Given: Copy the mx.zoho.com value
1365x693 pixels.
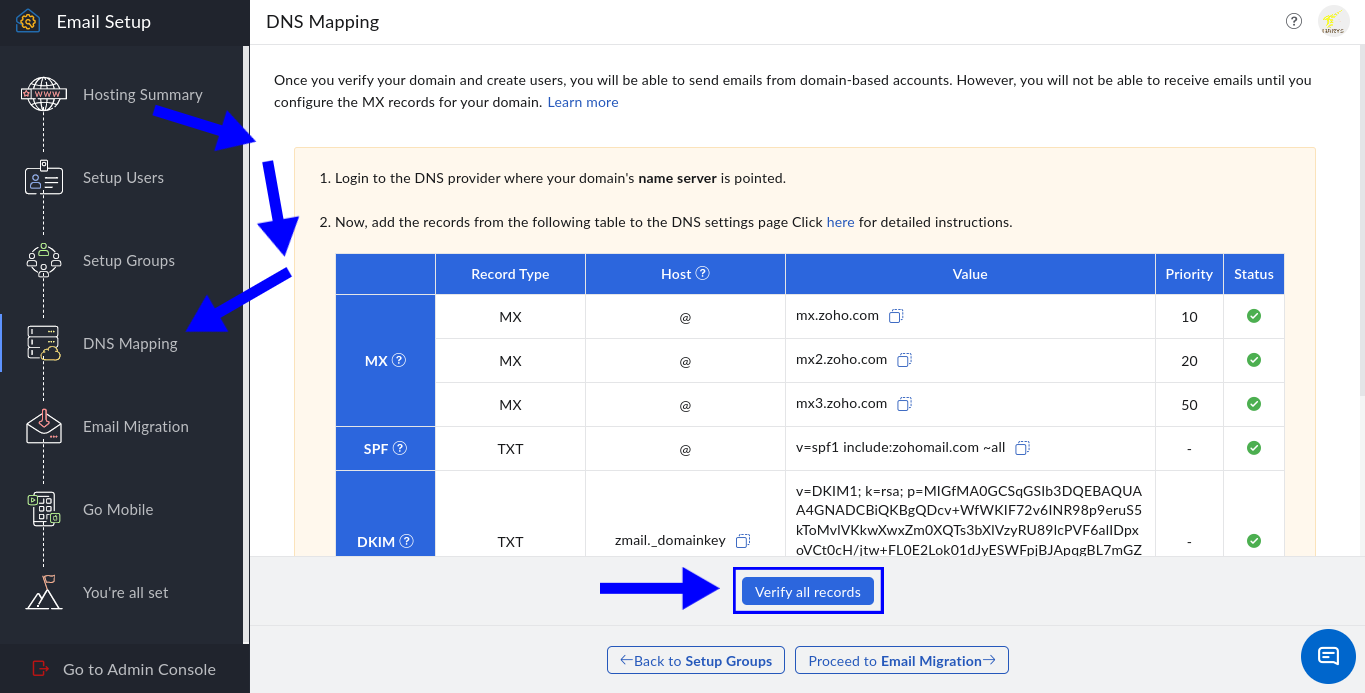Looking at the screenshot, I should point(896,316).
